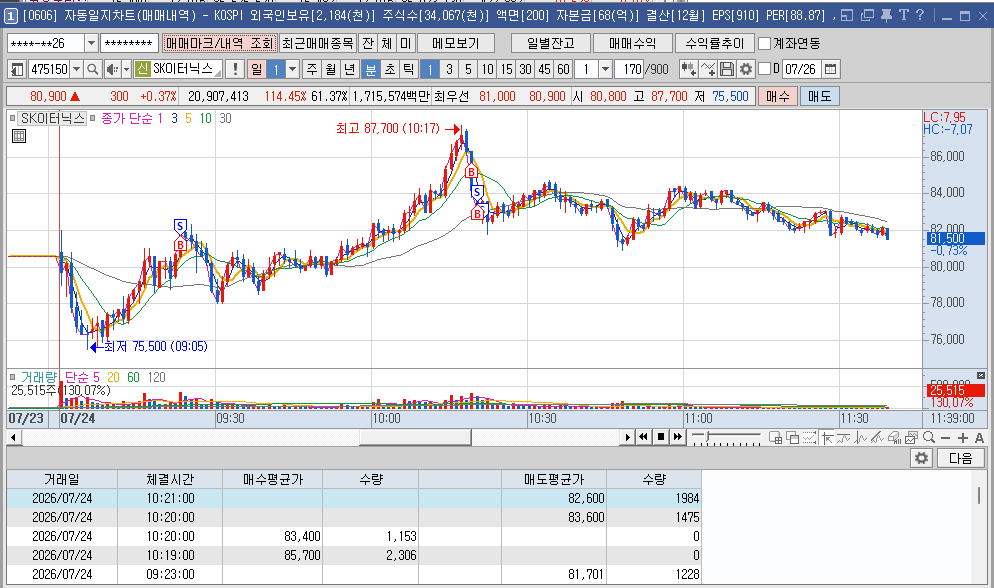This screenshot has width=994, height=588.
Task: Open settings gear beside 다음 button
Action: coord(921,457)
